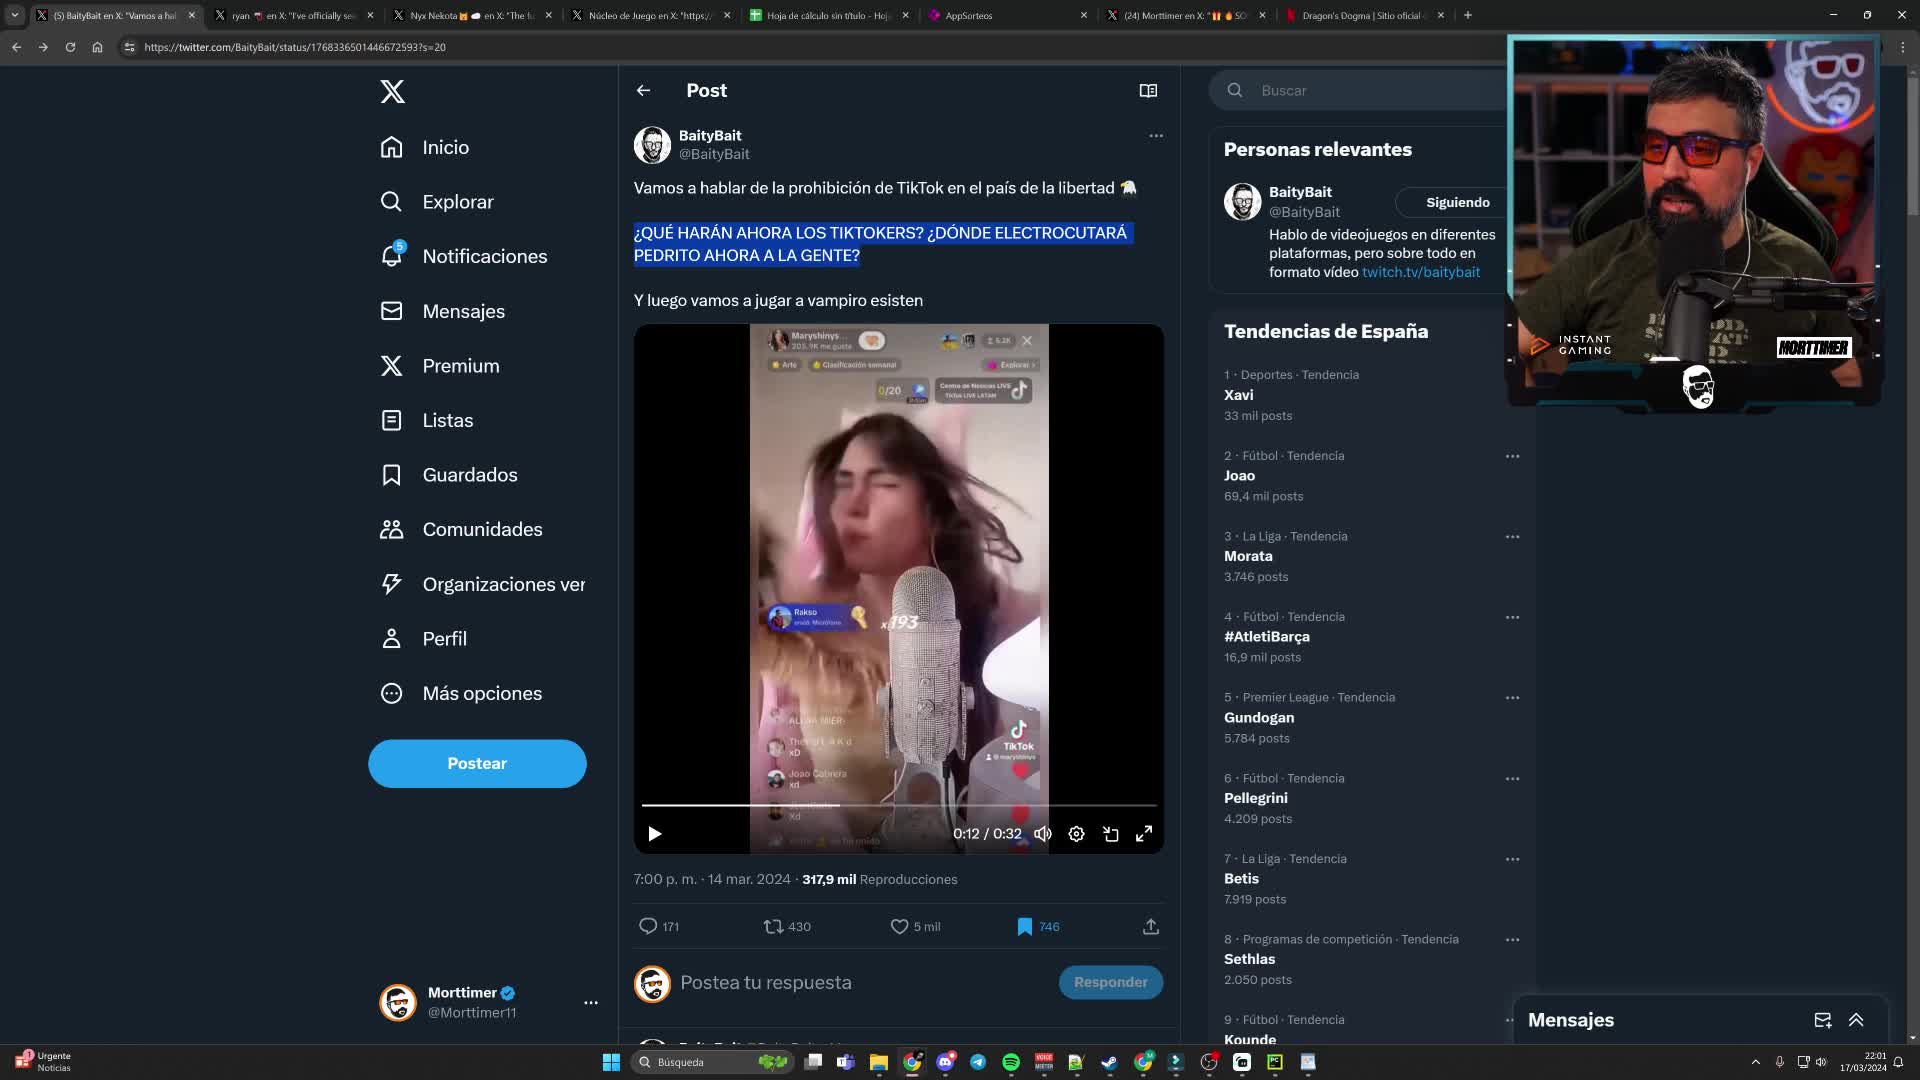Seek on the video progress bar
Screen dimensions: 1920x1080
(898, 805)
